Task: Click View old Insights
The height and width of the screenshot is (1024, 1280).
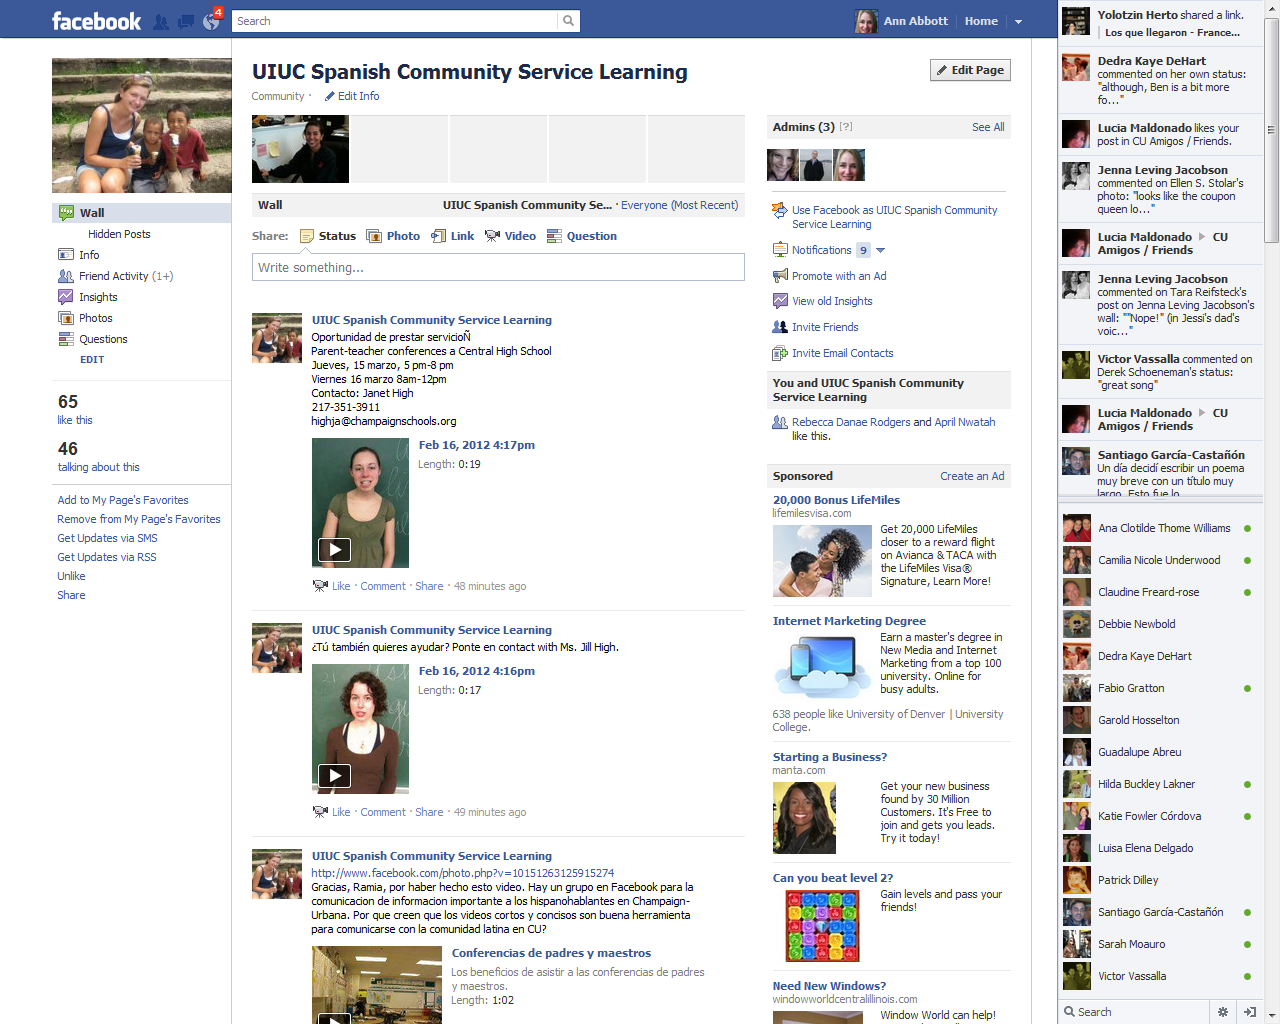Action: [832, 301]
